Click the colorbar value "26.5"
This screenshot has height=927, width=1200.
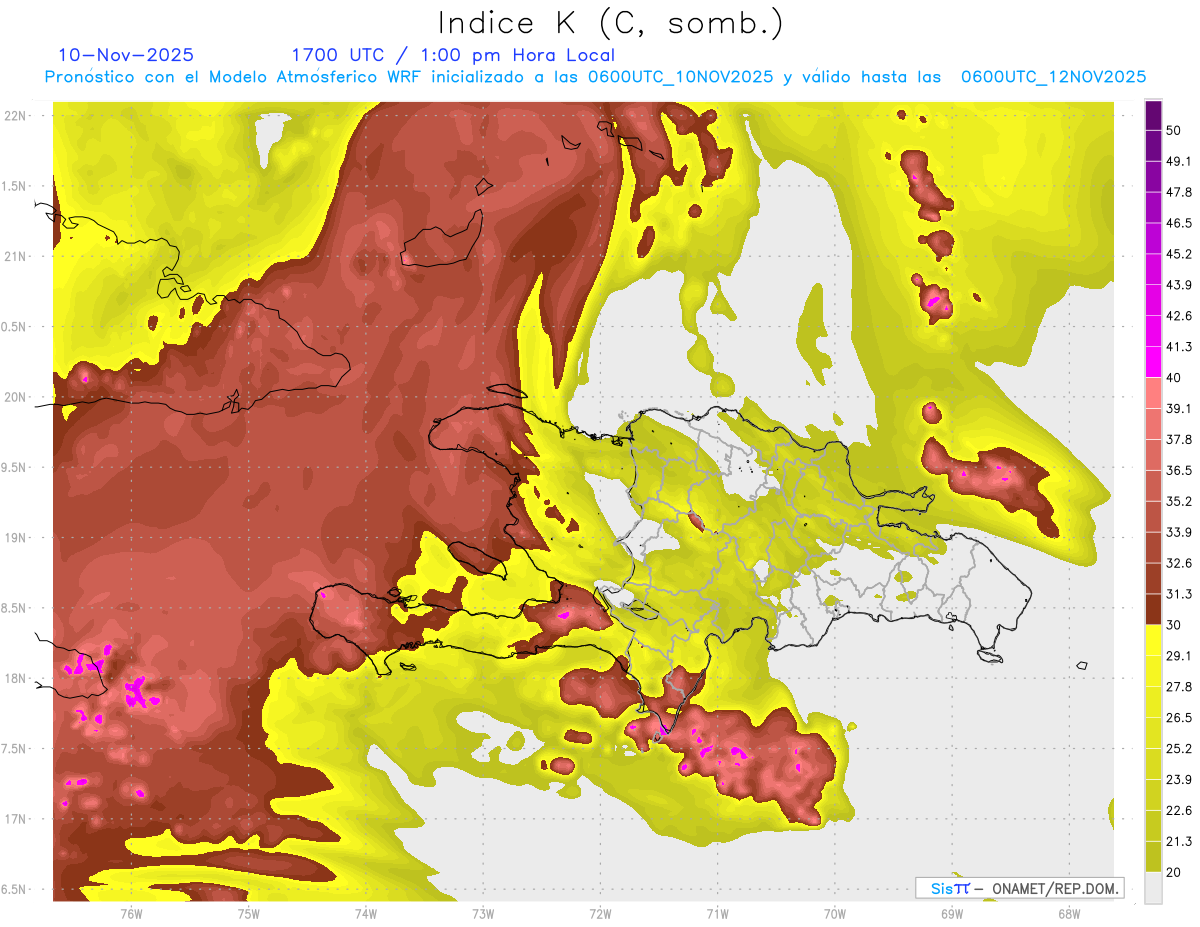(1179, 718)
